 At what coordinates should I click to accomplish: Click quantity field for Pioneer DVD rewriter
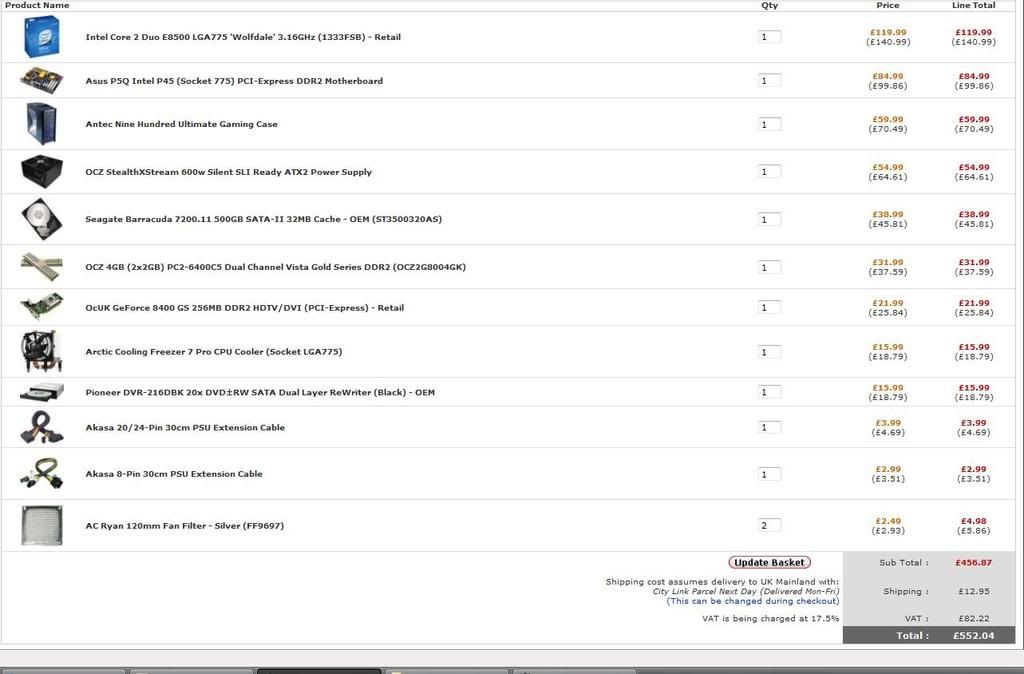[769, 393]
